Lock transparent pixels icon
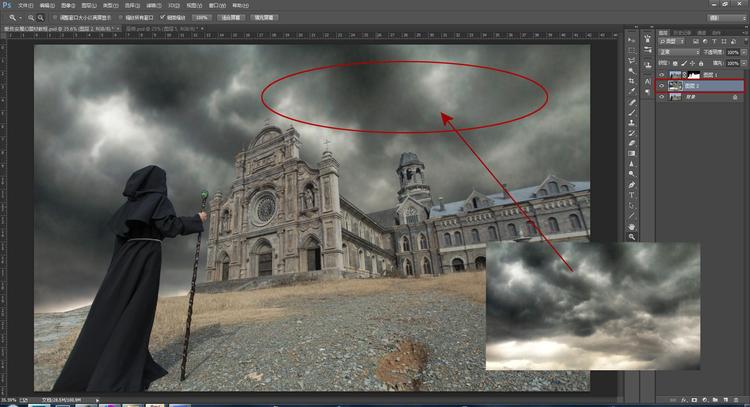Viewport: 750px width, 407px height. click(x=675, y=63)
